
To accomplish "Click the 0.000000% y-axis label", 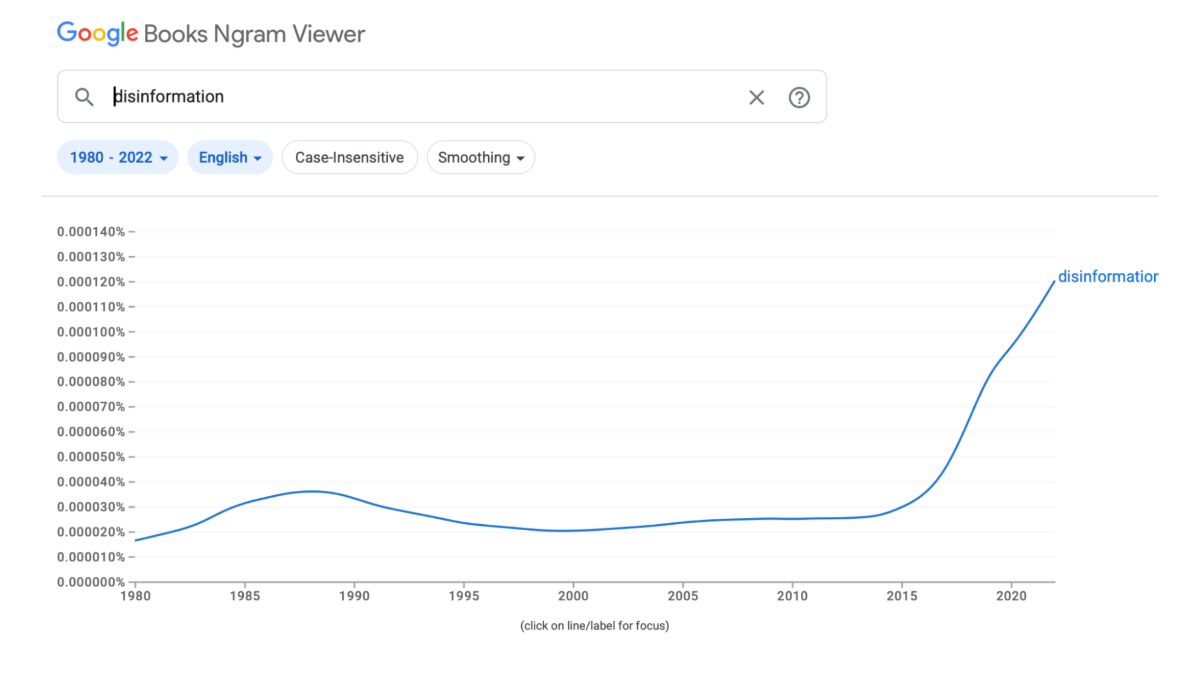I will 91,581.
